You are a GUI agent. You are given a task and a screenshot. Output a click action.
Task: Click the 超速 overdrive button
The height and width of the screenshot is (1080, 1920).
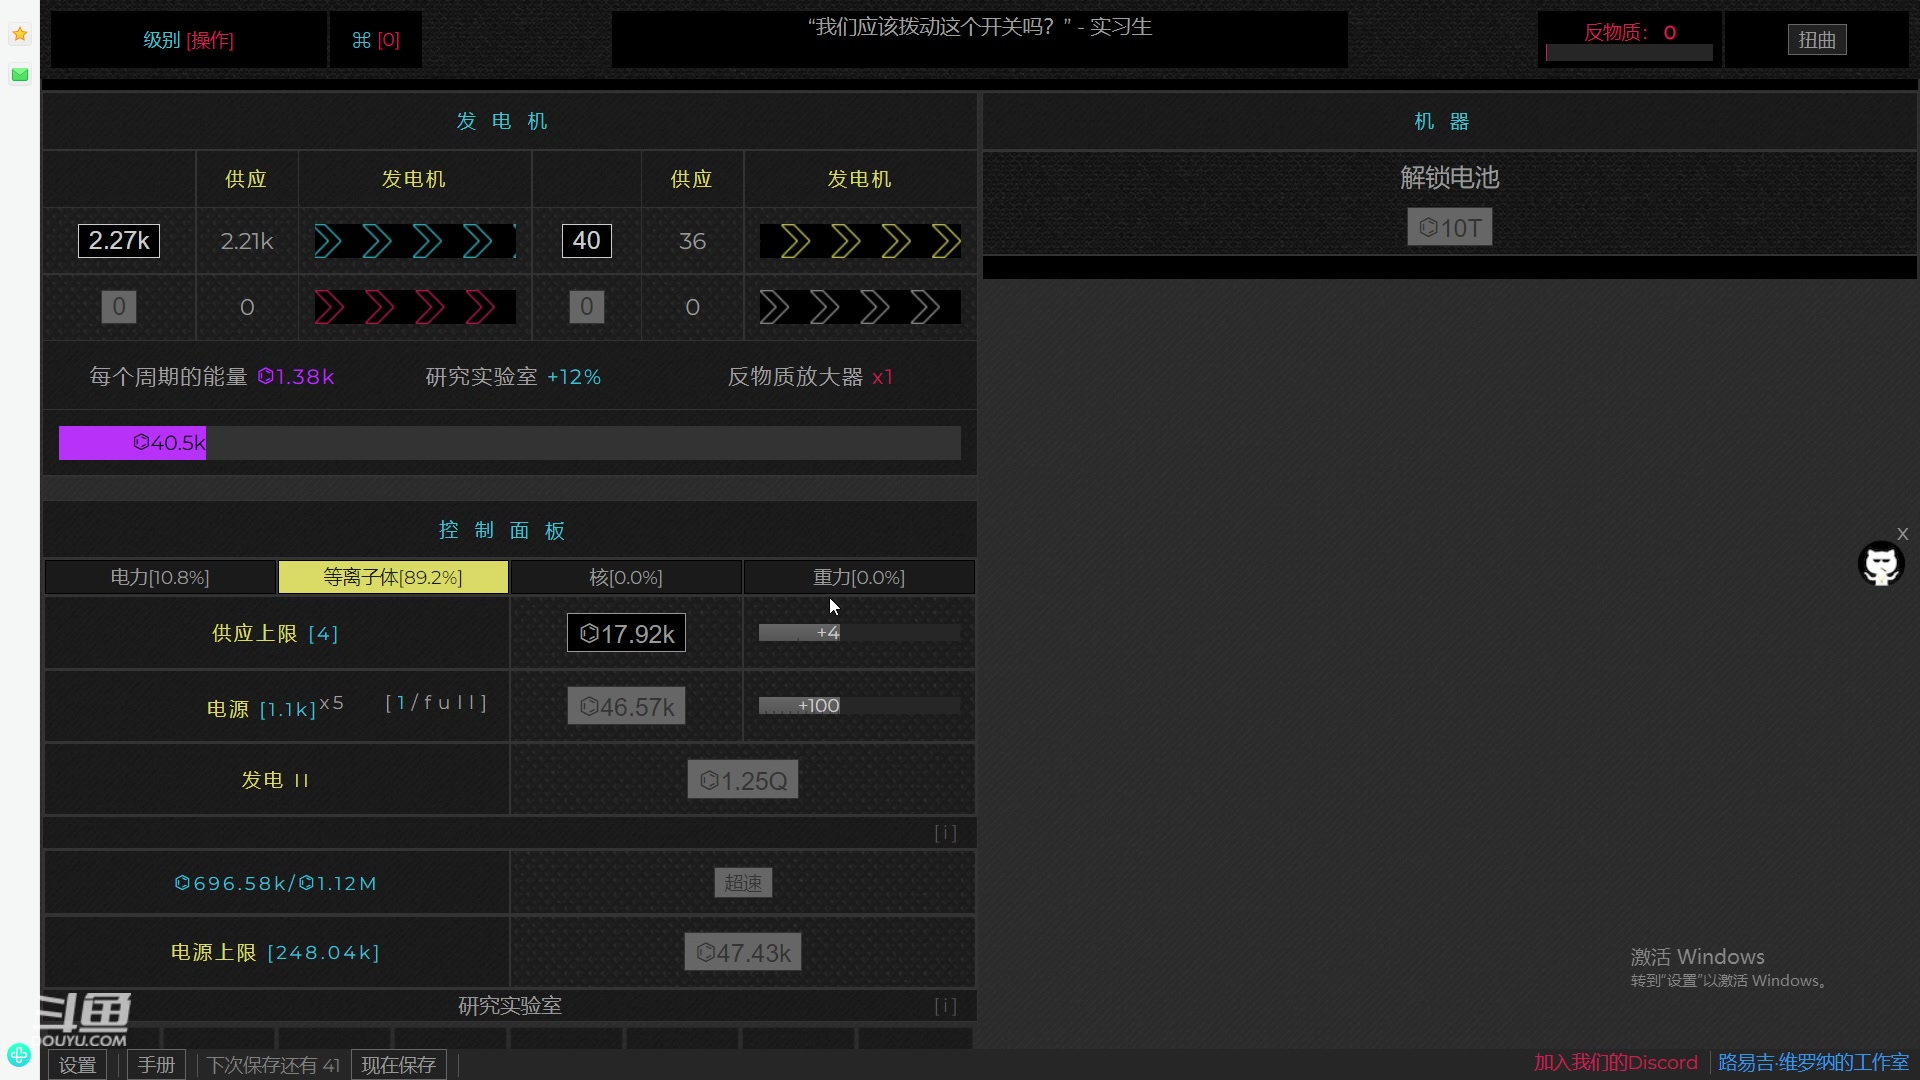tap(743, 883)
